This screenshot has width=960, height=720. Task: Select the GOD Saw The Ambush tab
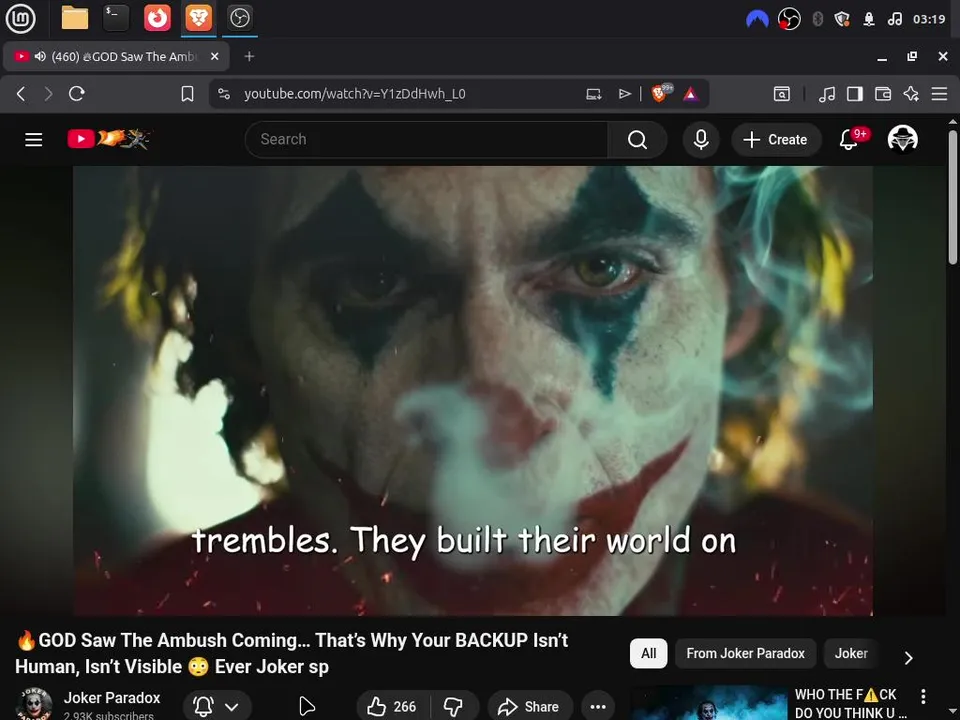click(x=116, y=56)
